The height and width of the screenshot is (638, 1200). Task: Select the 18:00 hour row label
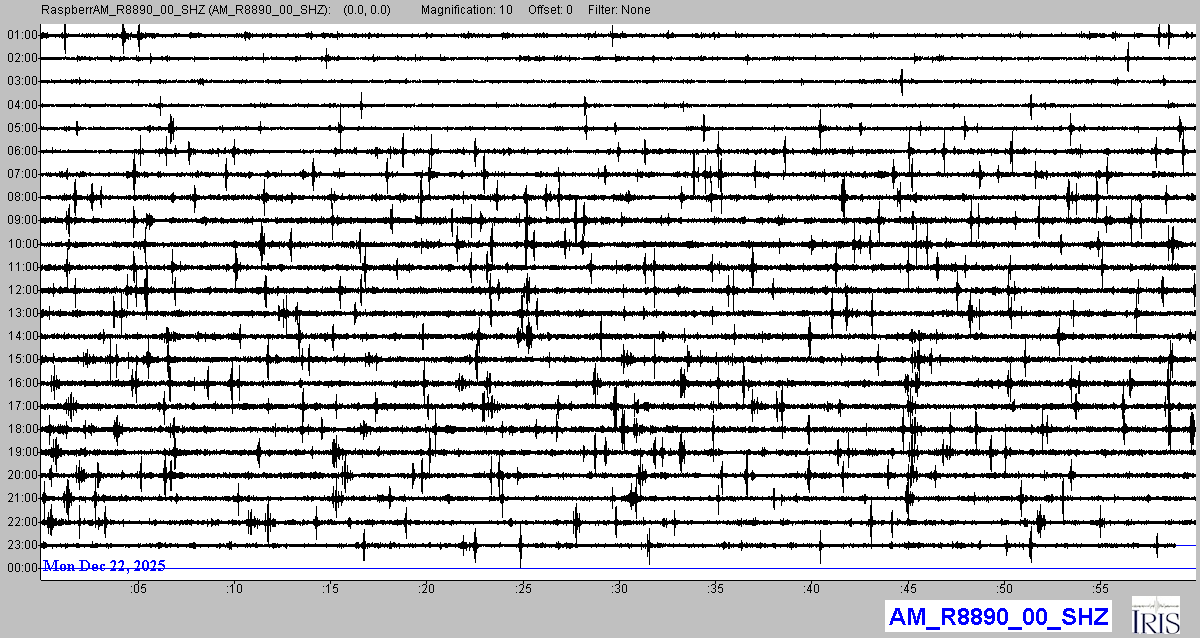(22, 429)
